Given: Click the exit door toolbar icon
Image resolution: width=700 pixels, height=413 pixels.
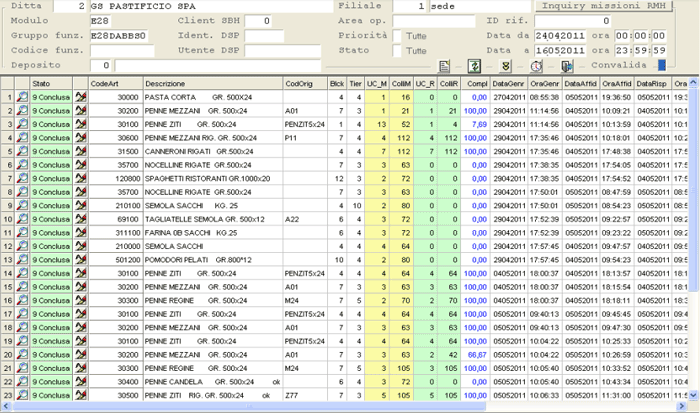Looking at the screenshot, I should [567, 66].
